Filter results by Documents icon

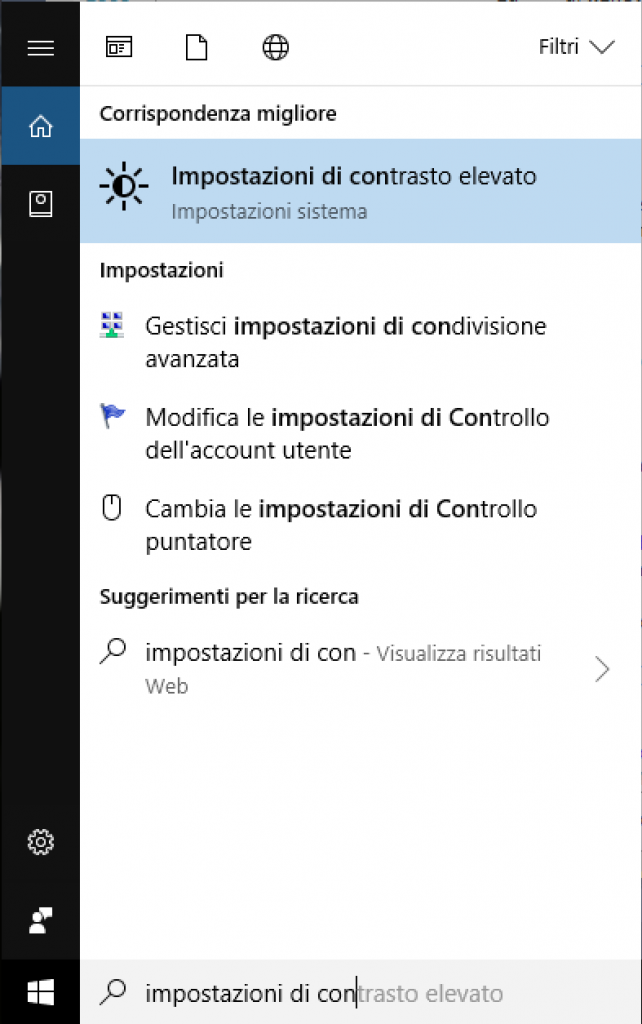(x=196, y=47)
